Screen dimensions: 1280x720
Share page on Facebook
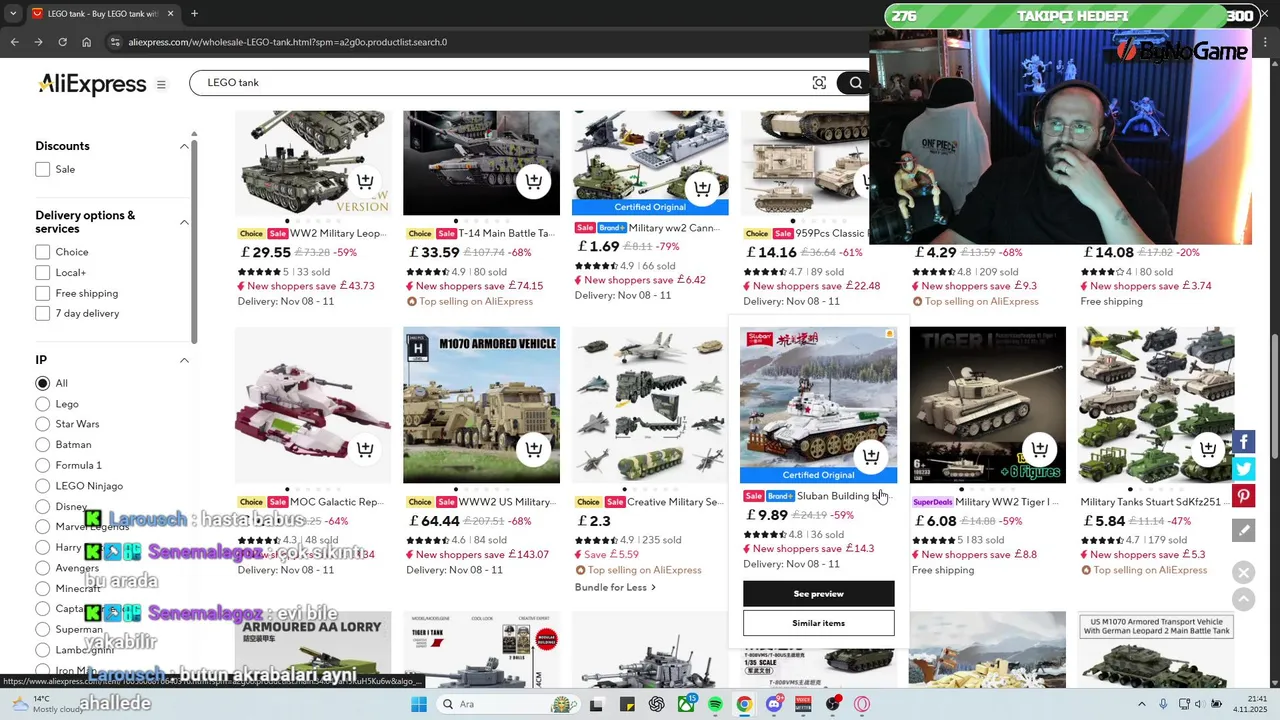[x=1243, y=442]
